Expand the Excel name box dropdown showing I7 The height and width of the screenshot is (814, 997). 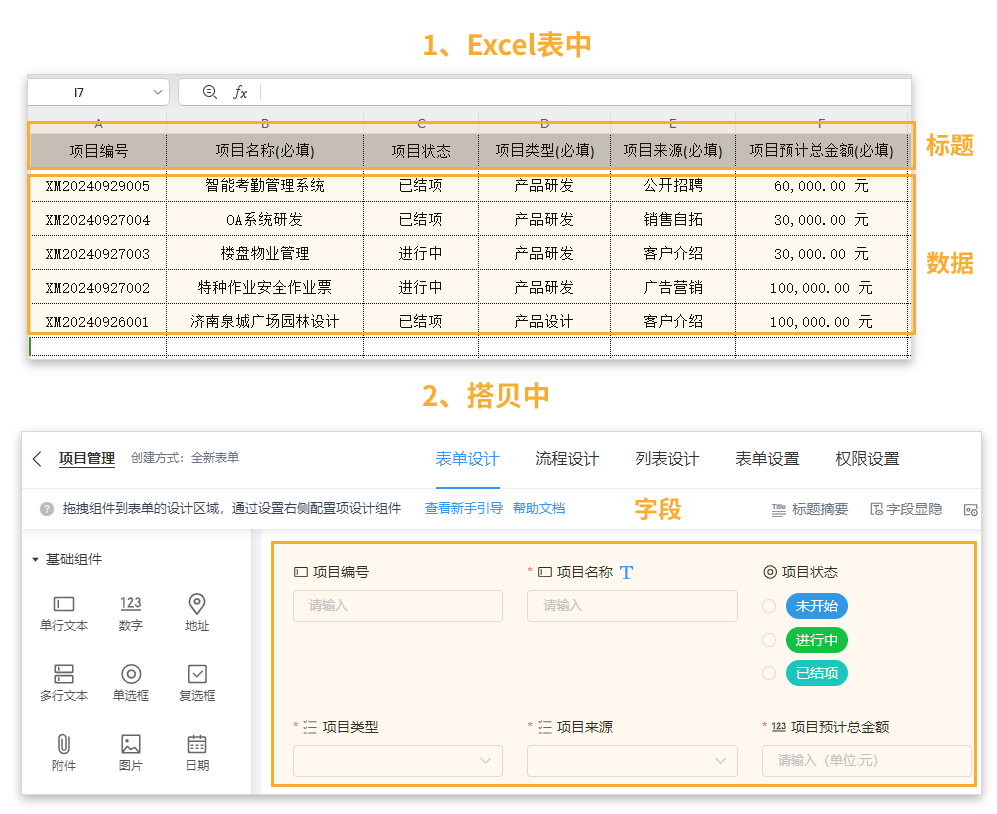point(158,91)
